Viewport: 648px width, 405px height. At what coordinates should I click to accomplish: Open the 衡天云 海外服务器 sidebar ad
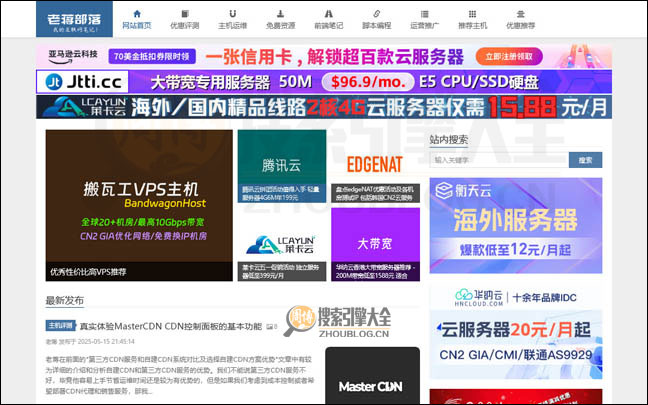pyautogui.click(x=516, y=225)
